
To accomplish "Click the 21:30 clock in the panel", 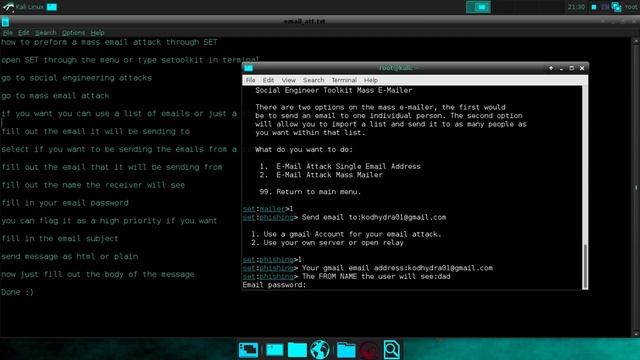I will pos(576,7).
